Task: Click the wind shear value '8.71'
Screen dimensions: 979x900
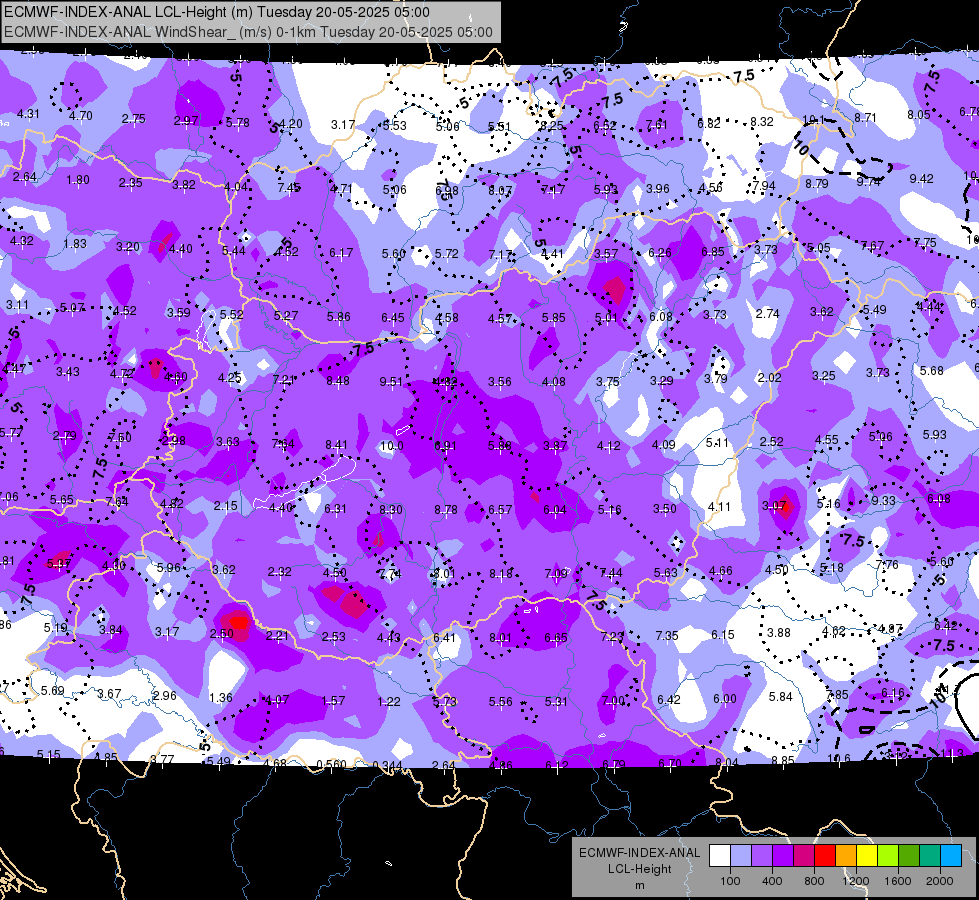Action: 865,117
